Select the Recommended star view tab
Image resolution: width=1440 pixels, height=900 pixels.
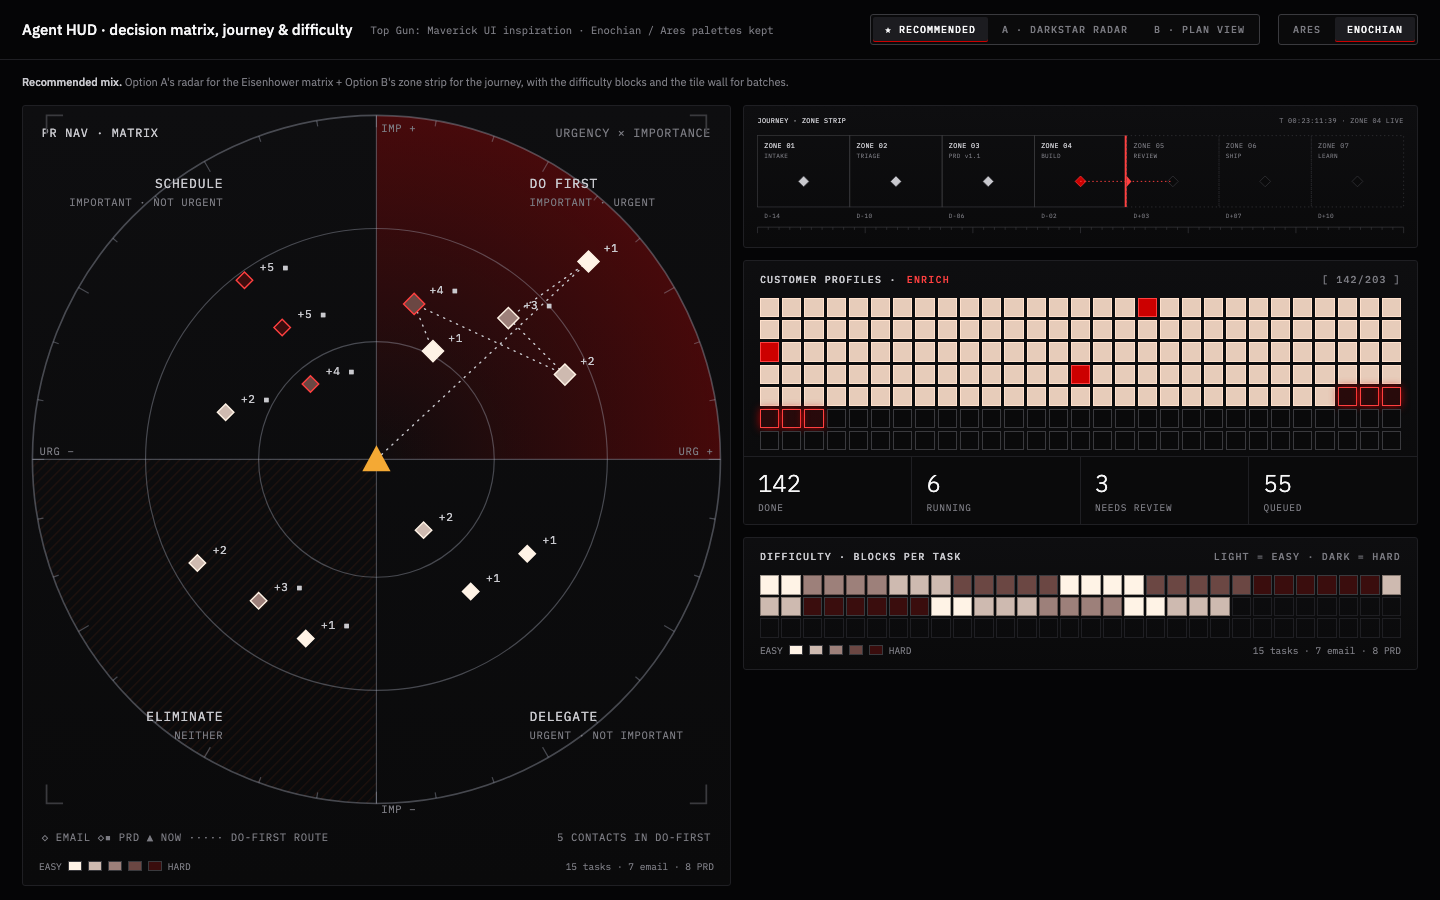pos(930,30)
